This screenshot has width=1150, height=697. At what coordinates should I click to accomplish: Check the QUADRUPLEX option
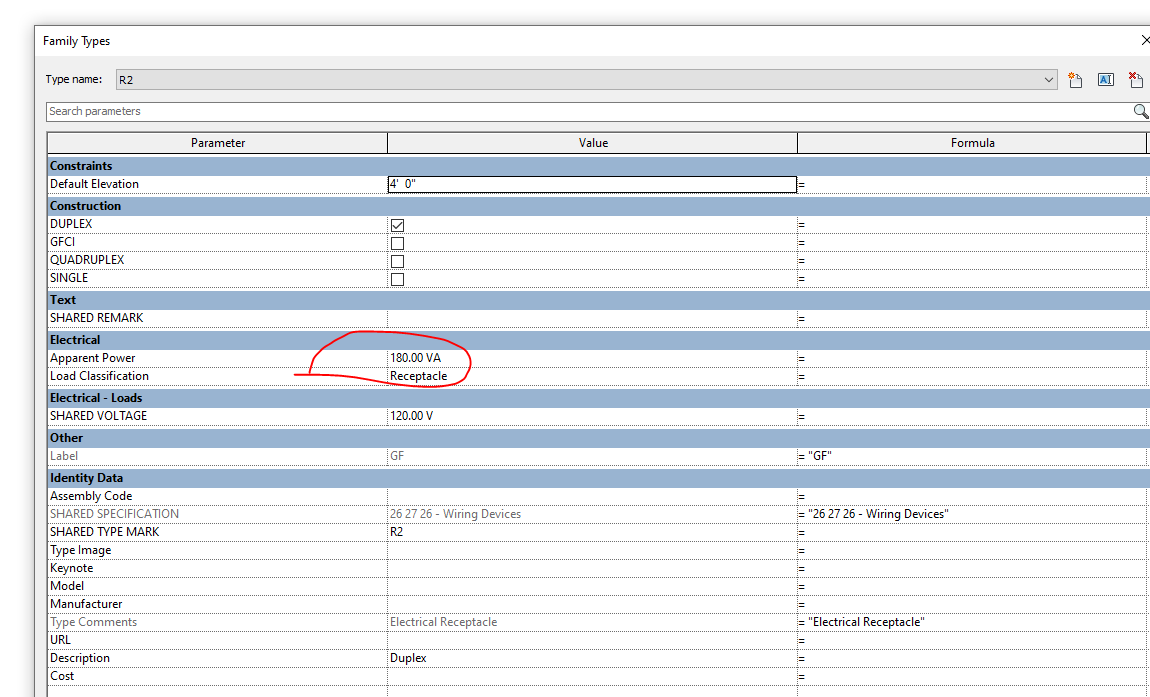point(397,261)
